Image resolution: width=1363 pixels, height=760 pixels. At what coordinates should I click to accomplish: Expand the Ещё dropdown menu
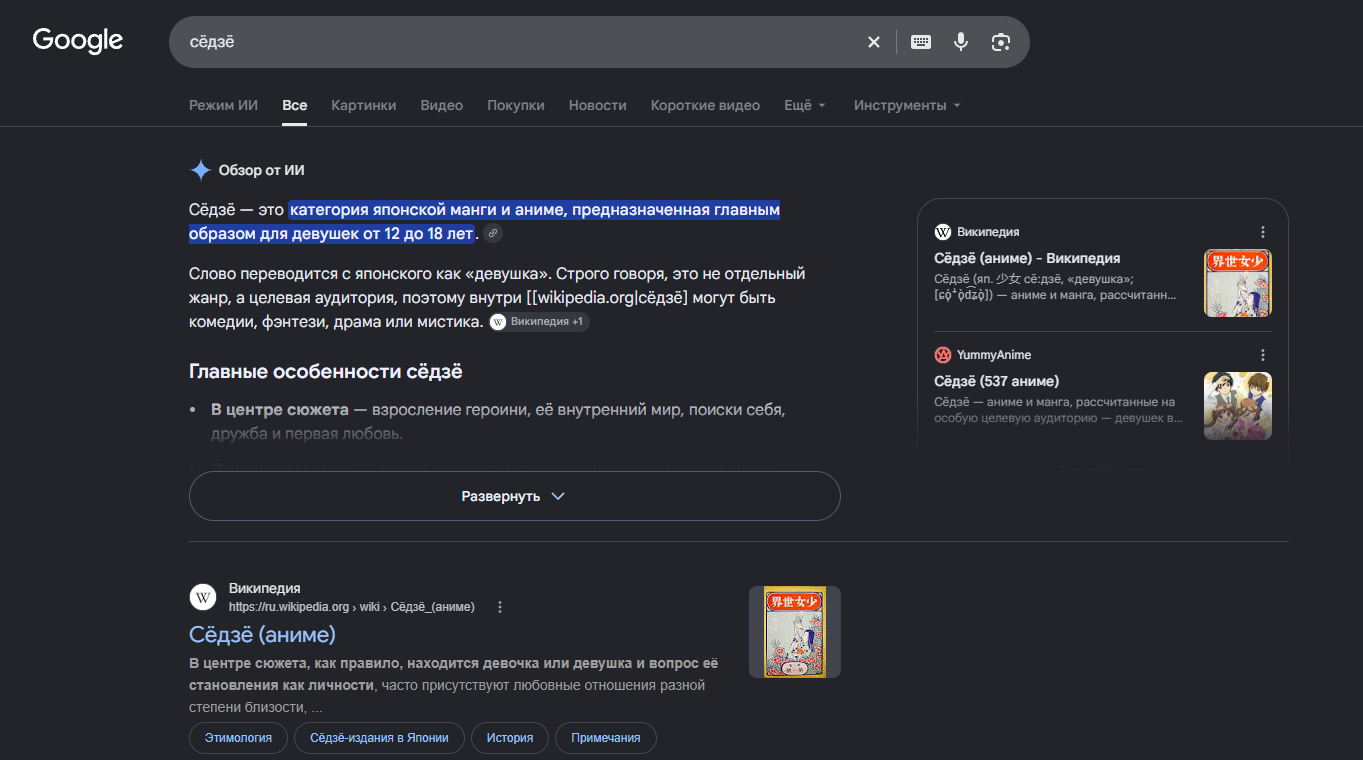(x=805, y=105)
